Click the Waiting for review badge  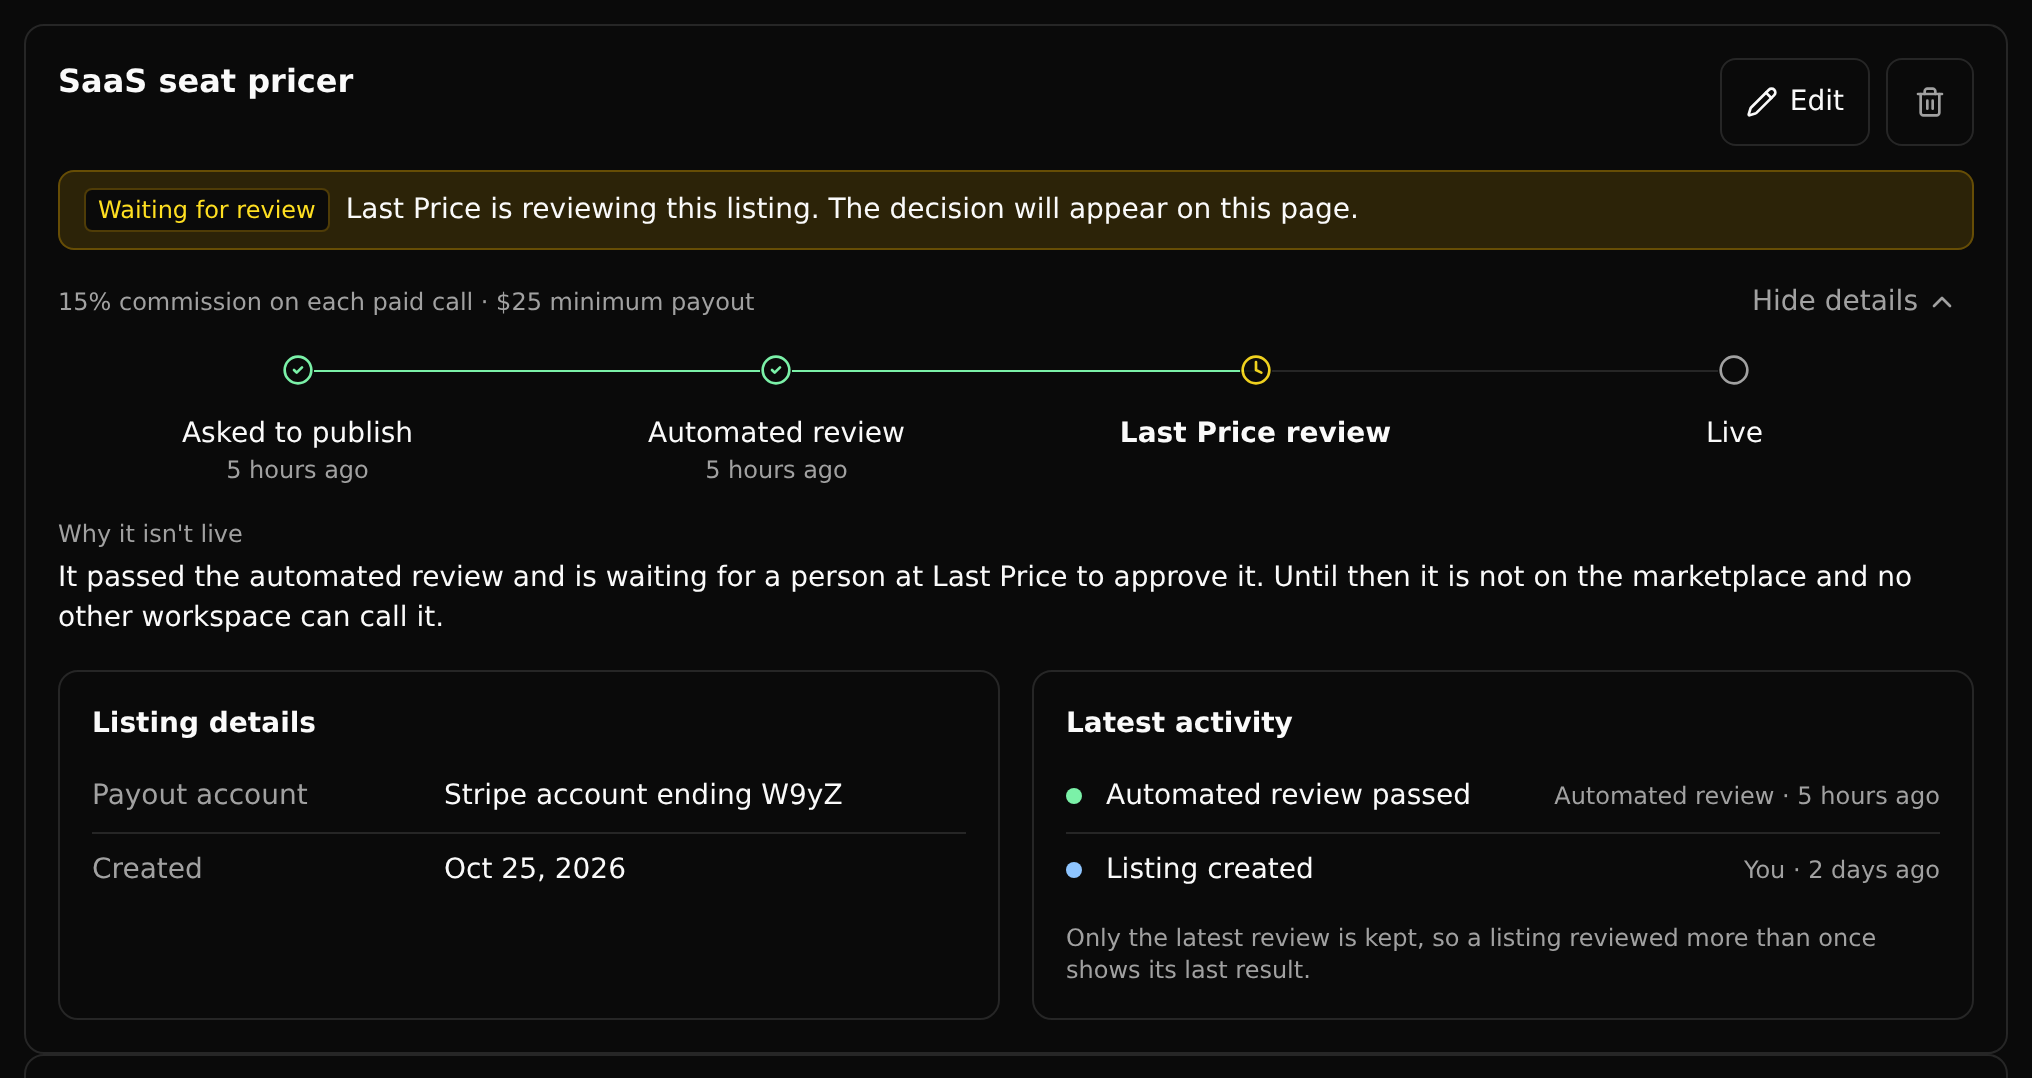207,210
